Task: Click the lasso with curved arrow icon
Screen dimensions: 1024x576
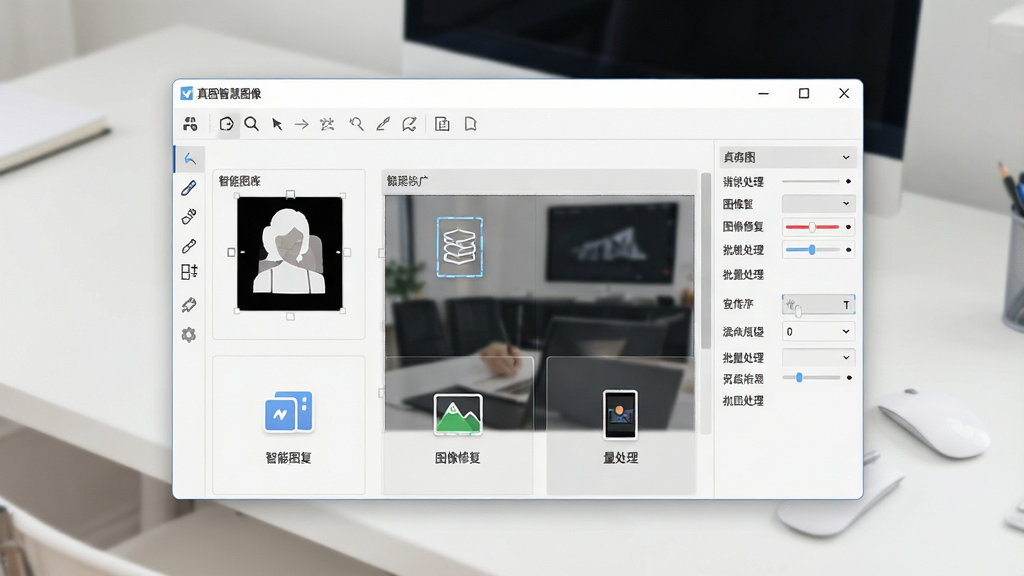Action: pyautogui.click(x=409, y=124)
